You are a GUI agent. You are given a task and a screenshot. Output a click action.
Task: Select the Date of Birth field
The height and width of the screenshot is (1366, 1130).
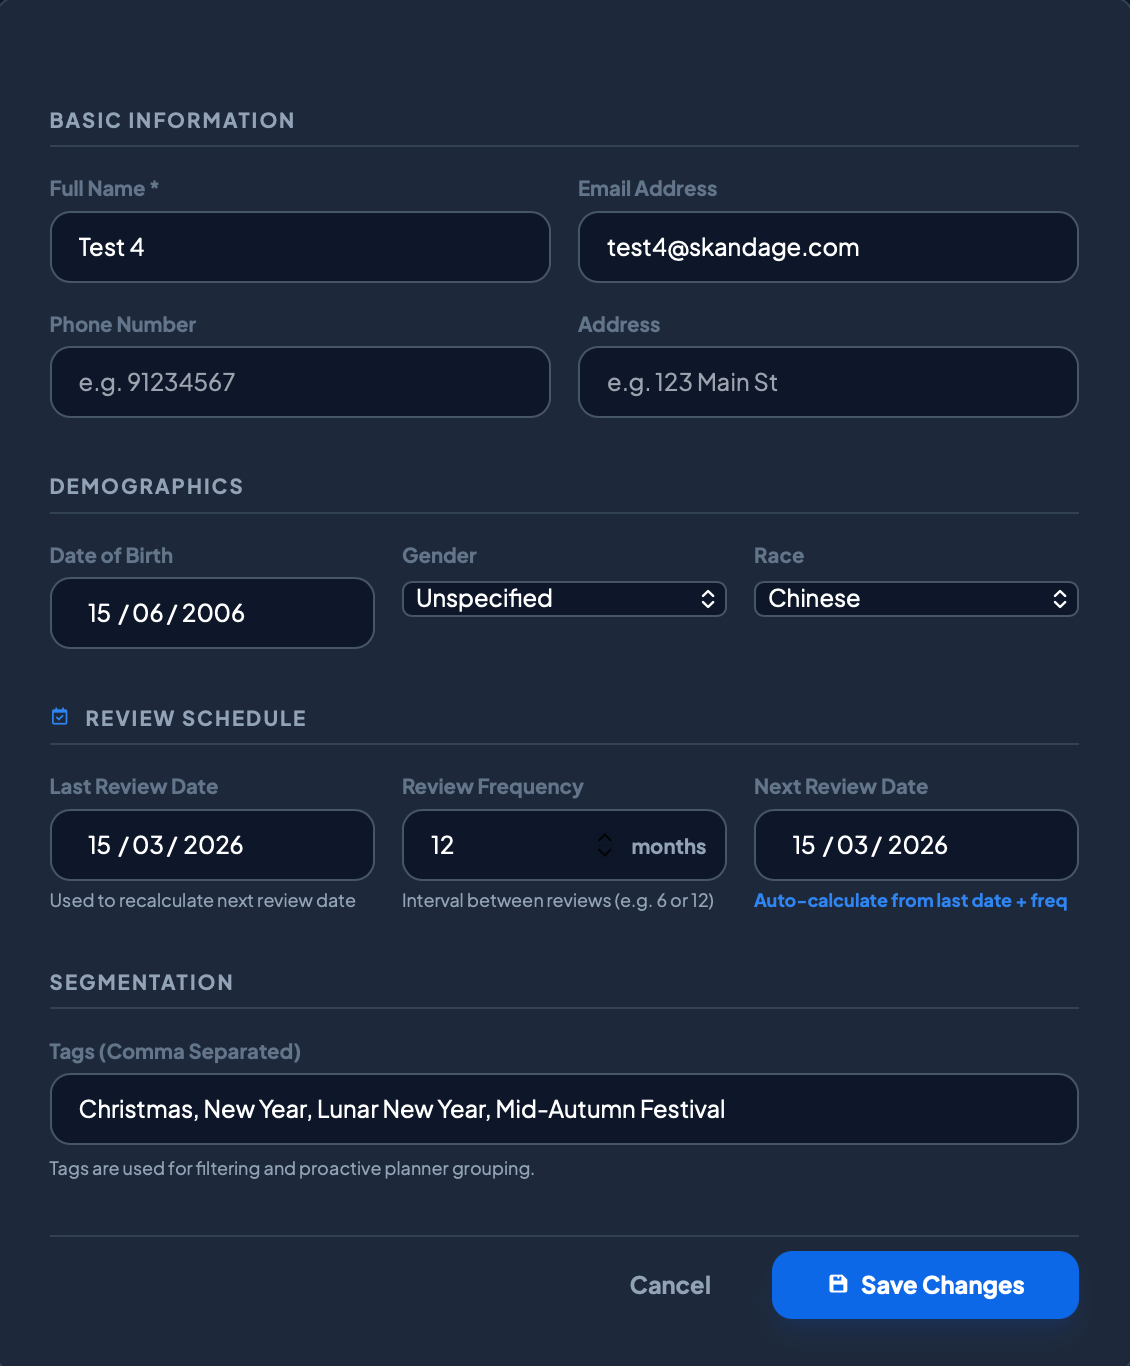(x=212, y=613)
